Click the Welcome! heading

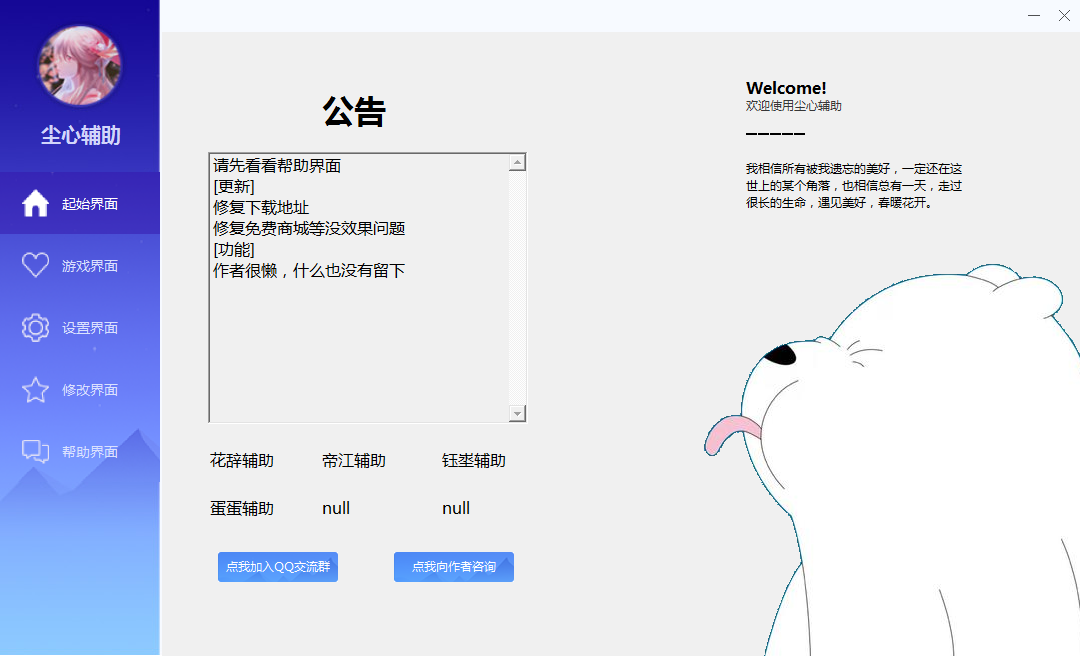(786, 88)
